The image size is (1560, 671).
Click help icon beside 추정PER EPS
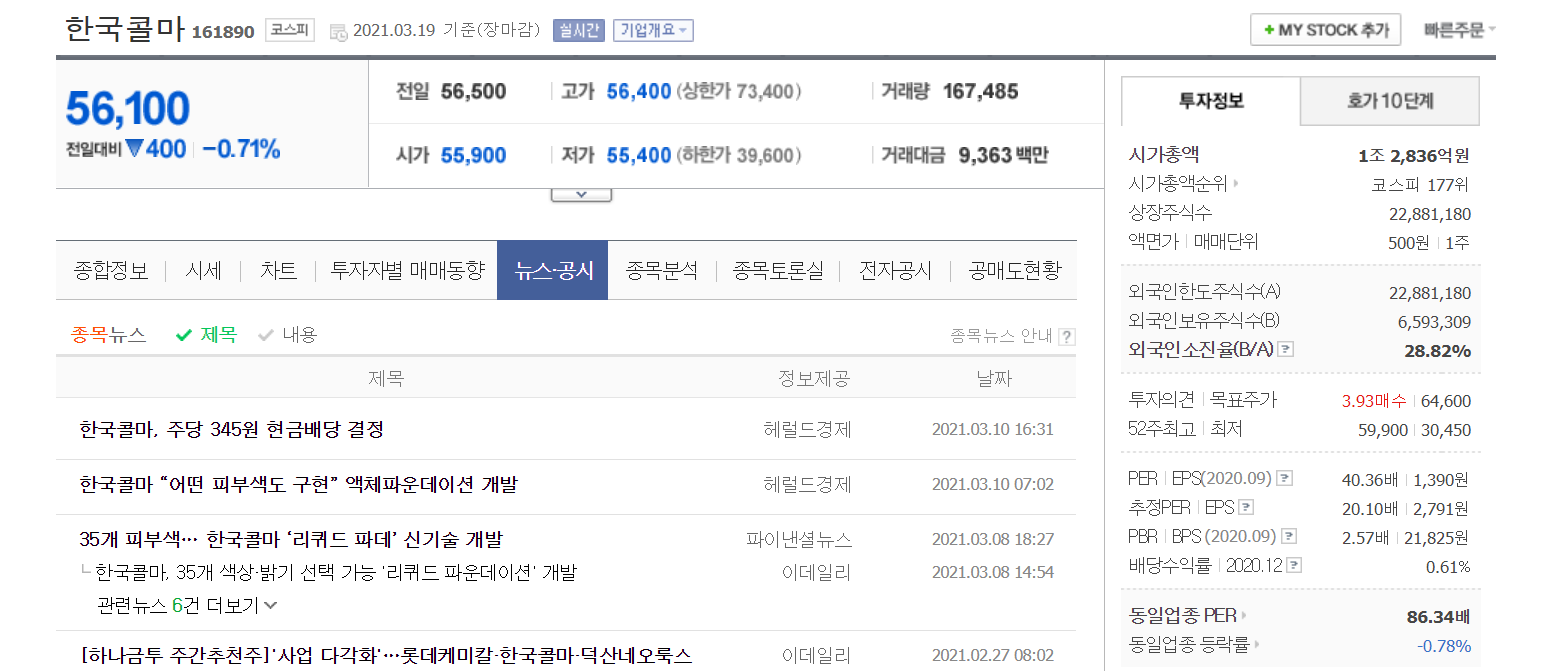1246,508
